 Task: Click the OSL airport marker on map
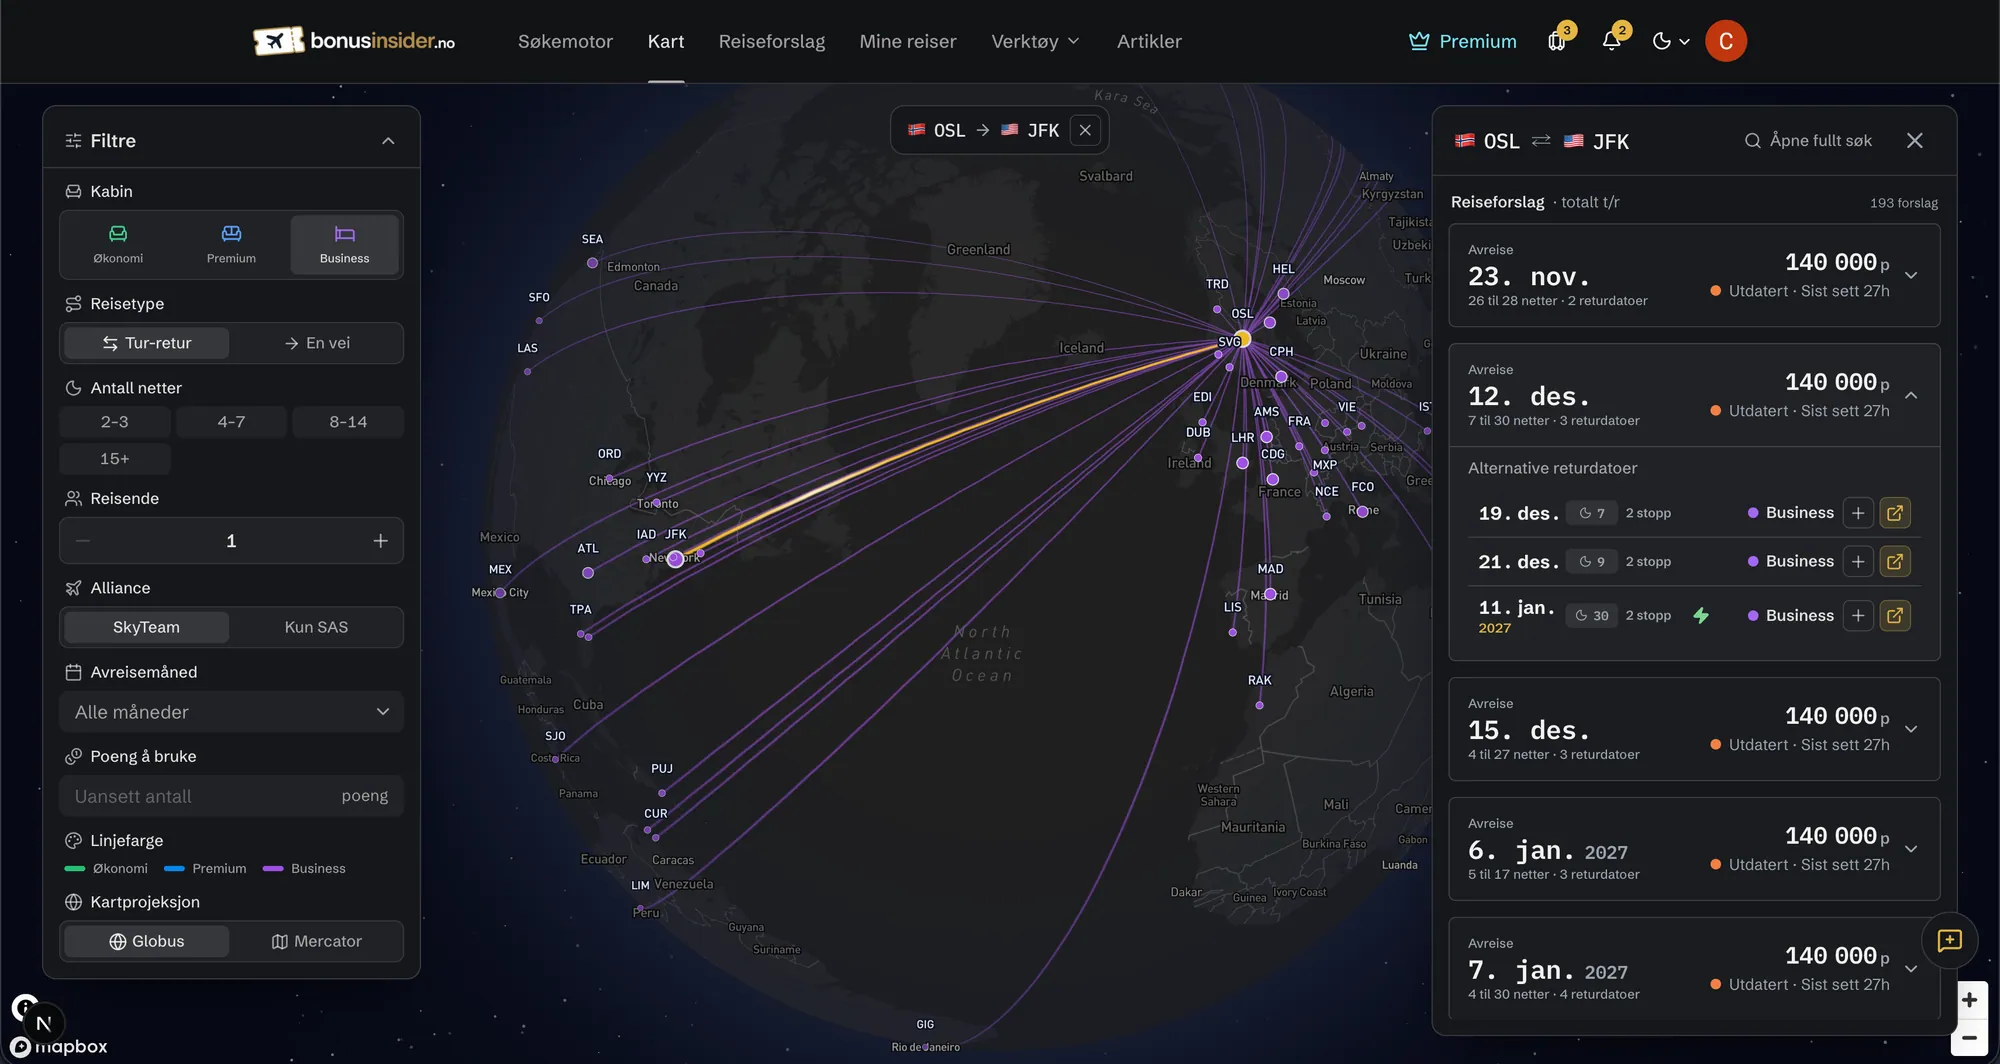(1242, 339)
